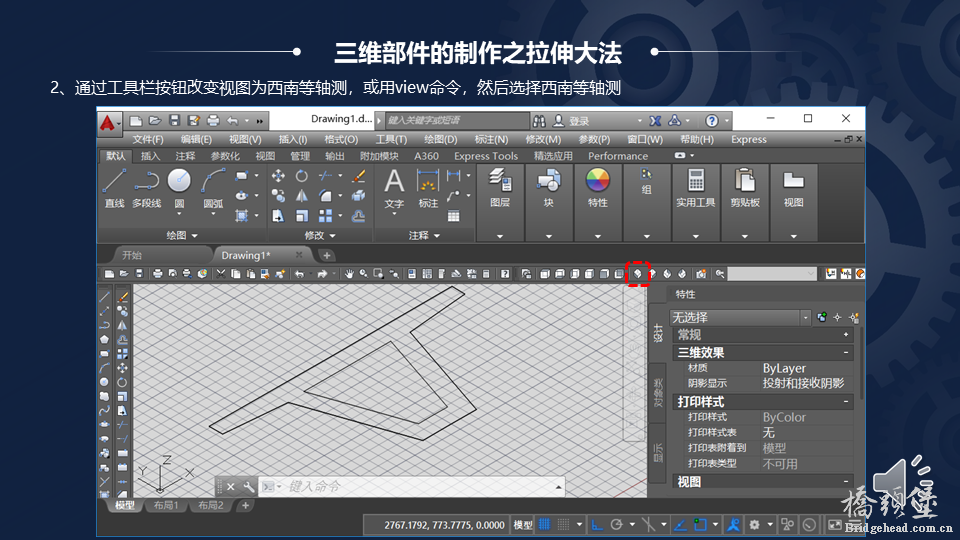Select the Circle (圆) tool

tap(179, 189)
